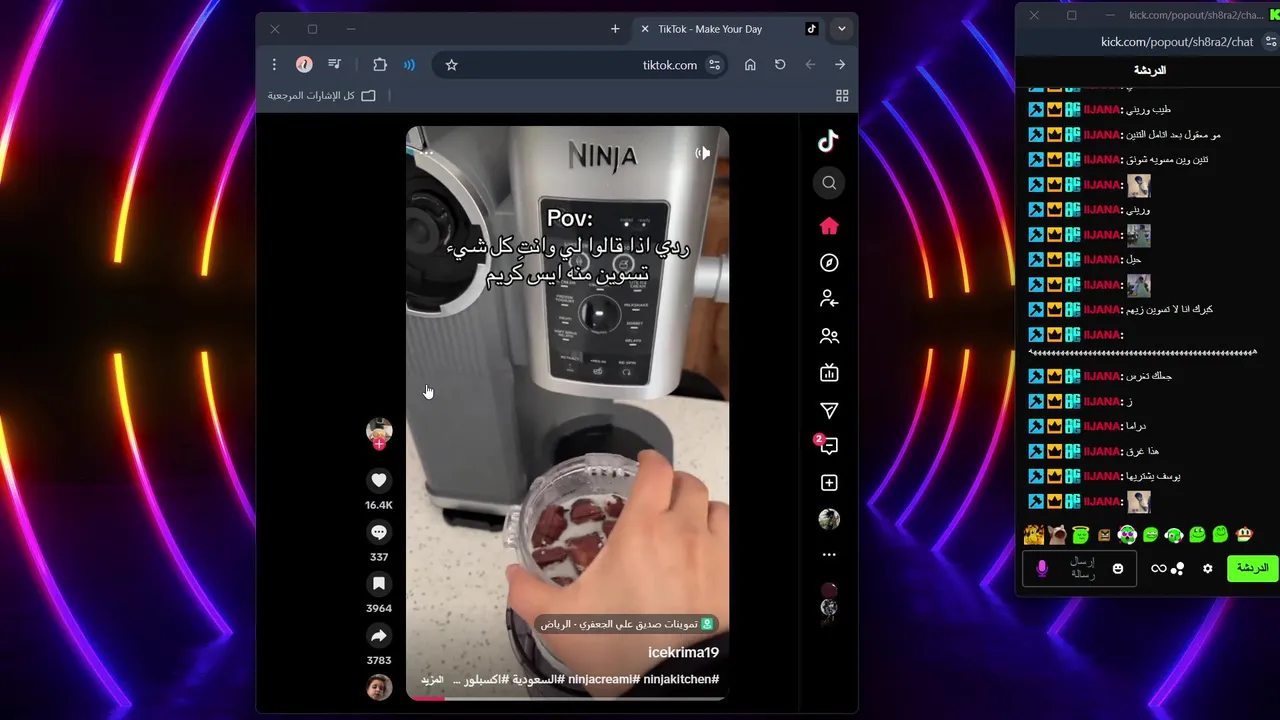Open site information icon beside tiktok.com

[x=714, y=64]
